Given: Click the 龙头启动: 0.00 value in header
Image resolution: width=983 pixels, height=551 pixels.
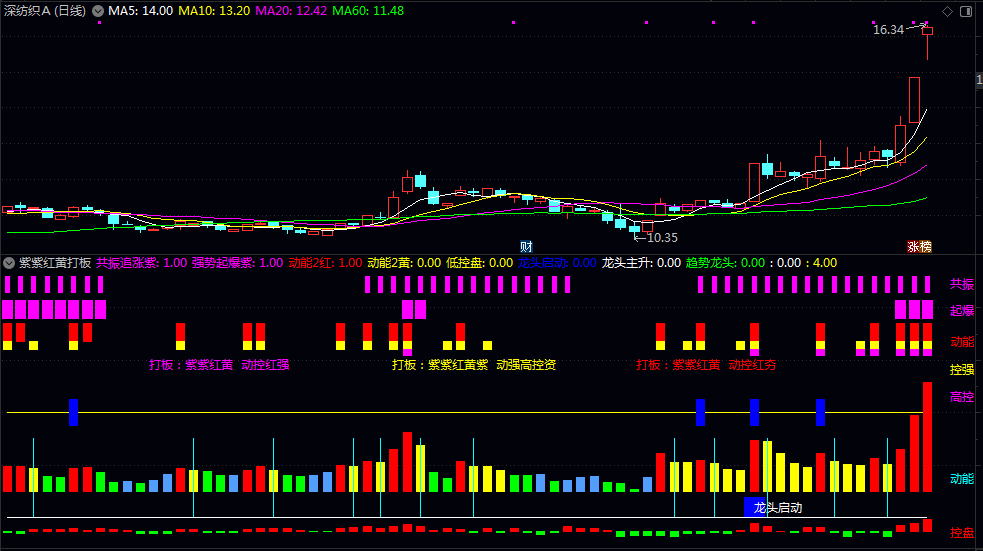Looking at the screenshot, I should point(557,263).
